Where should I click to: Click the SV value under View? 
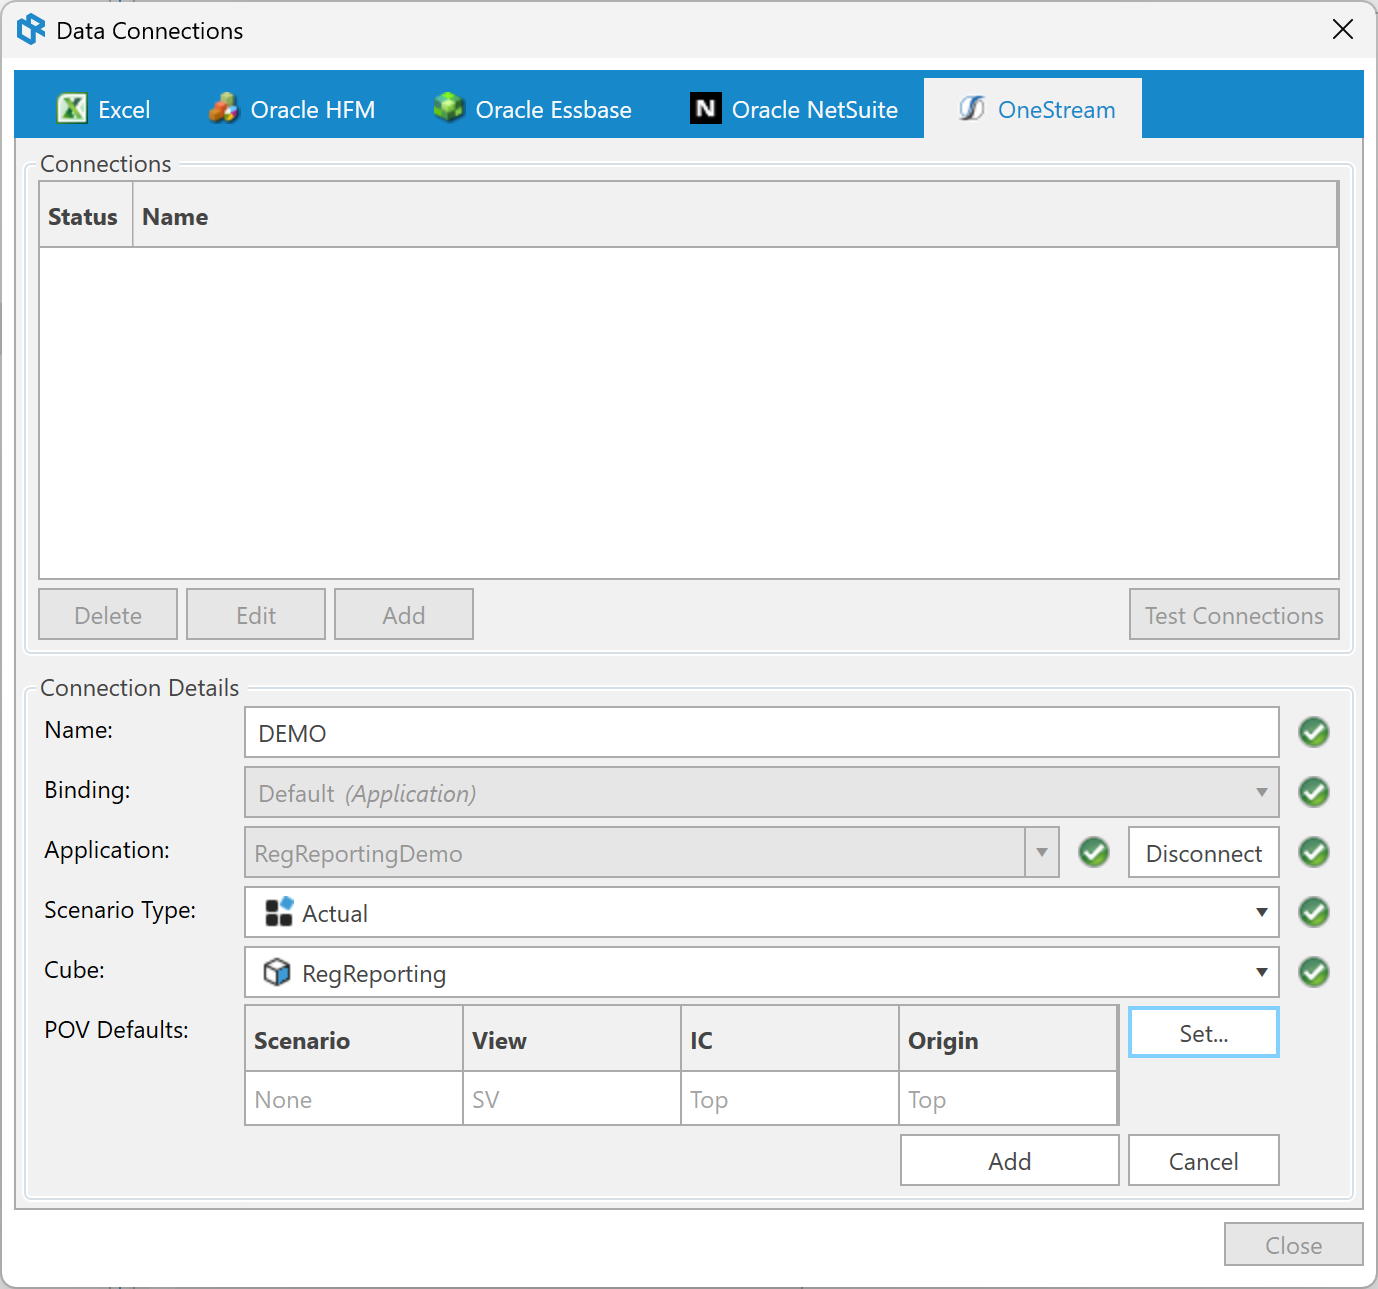coord(572,1098)
